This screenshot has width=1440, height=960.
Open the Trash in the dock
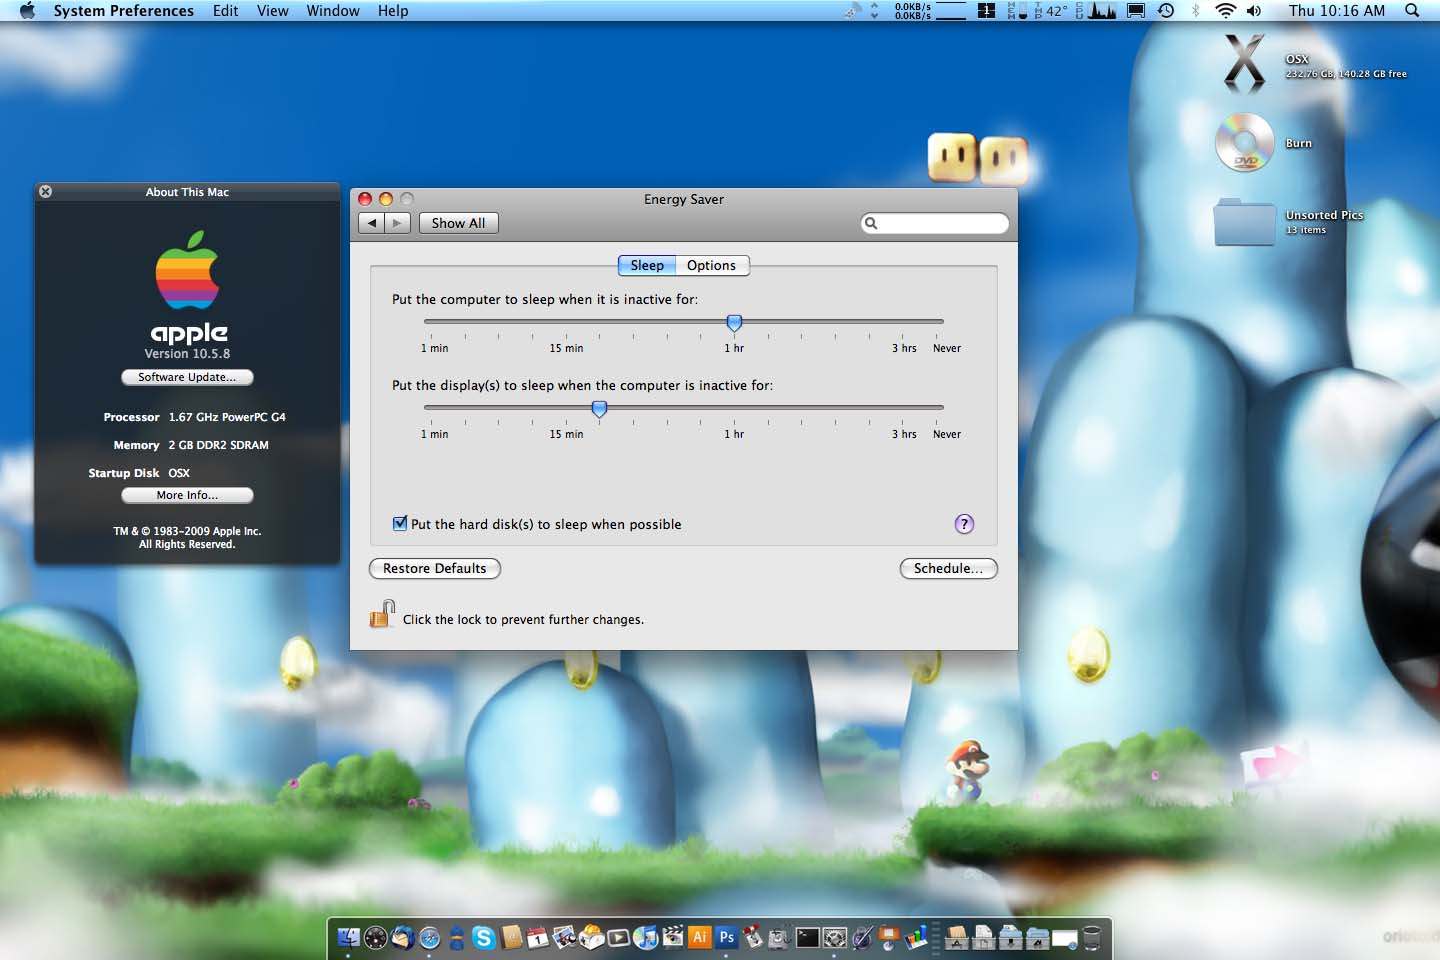point(1092,937)
